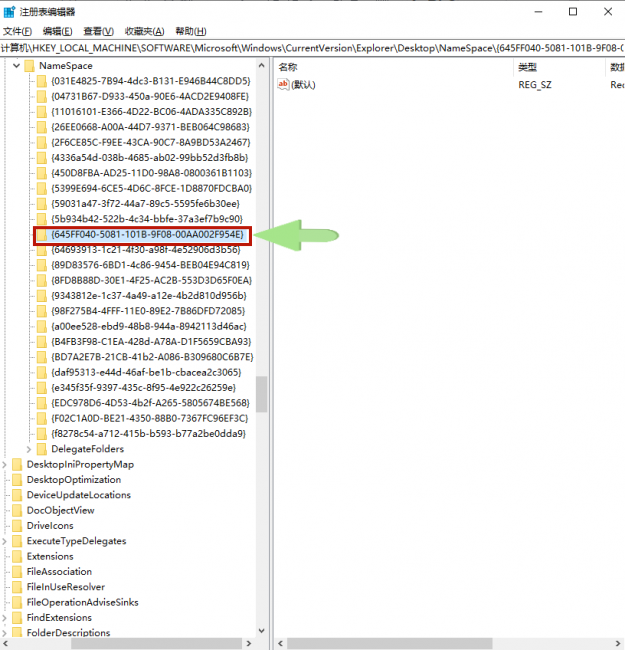The height and width of the screenshot is (650, 625).
Task: Select the (默认) value name
Action: coord(303,85)
